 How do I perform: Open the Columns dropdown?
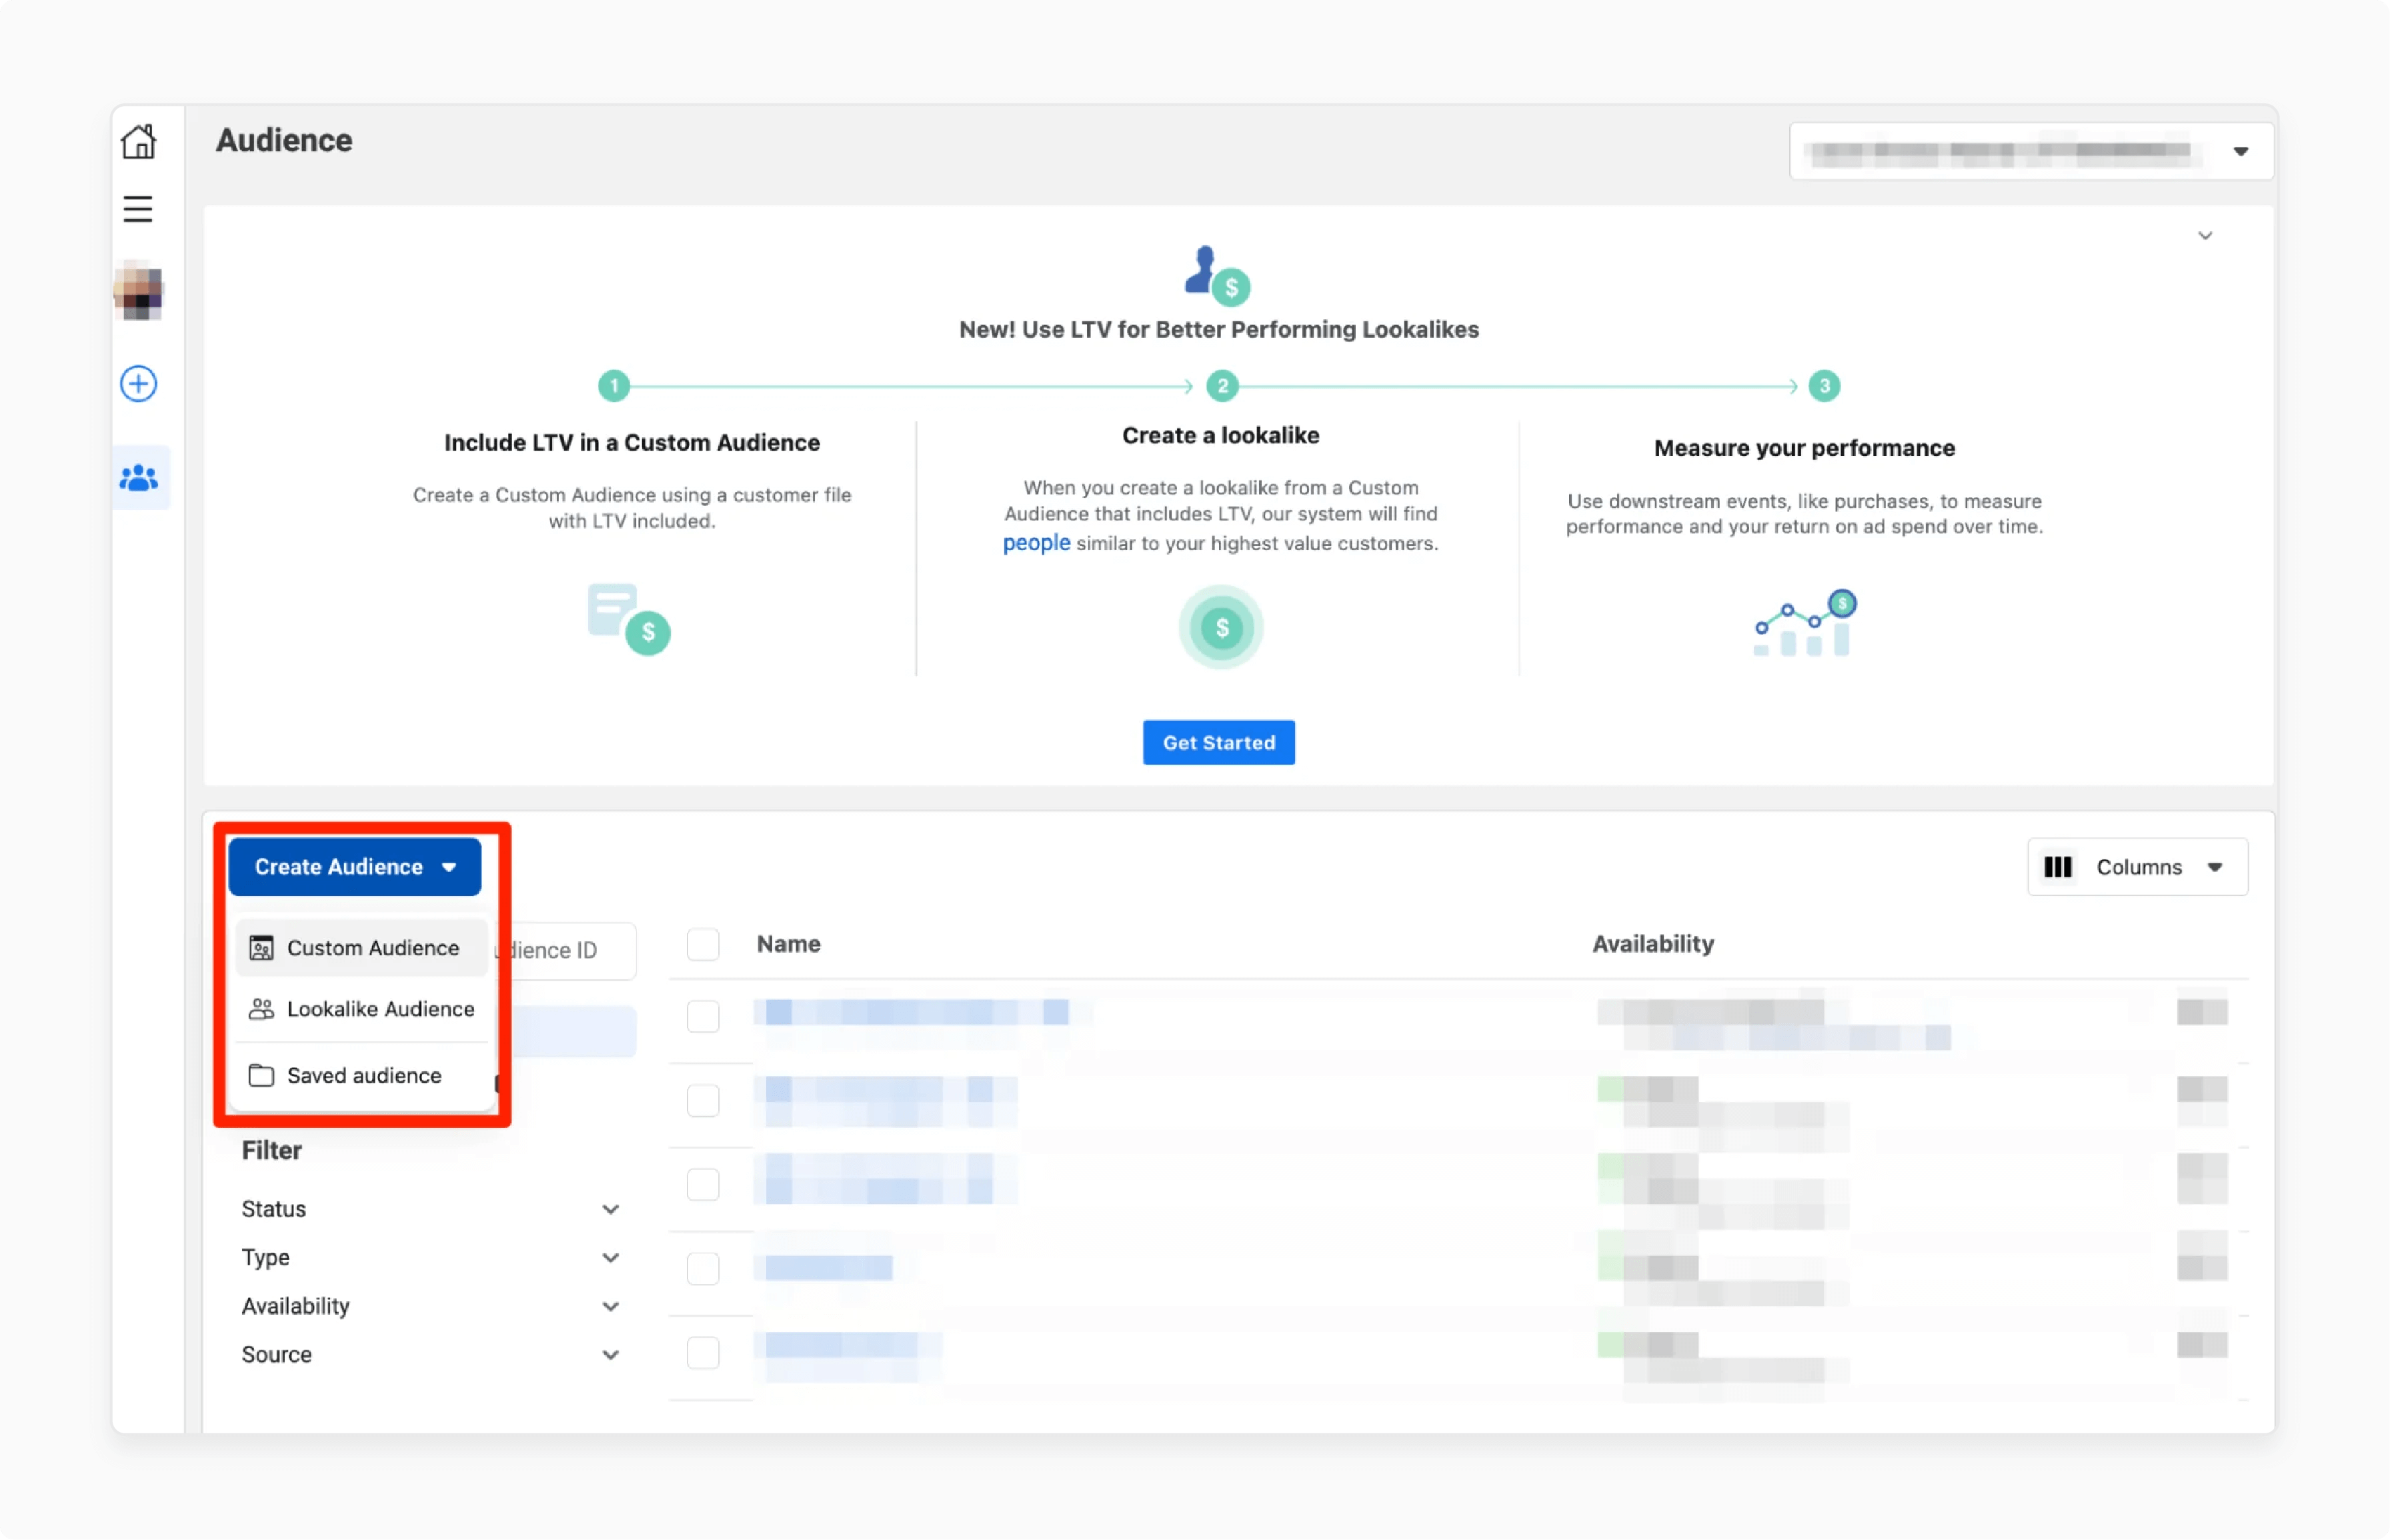2138,867
